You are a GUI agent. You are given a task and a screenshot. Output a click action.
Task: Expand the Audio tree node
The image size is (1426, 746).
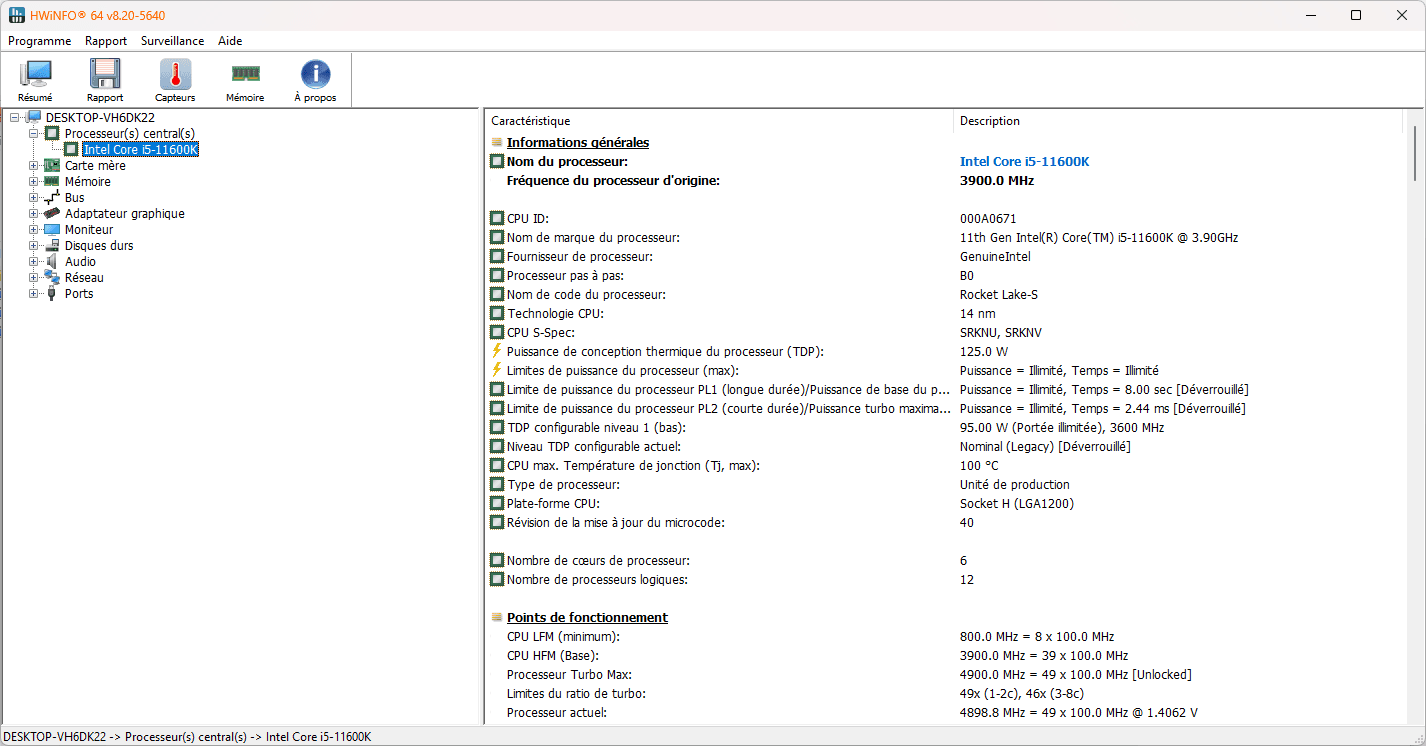(34, 262)
